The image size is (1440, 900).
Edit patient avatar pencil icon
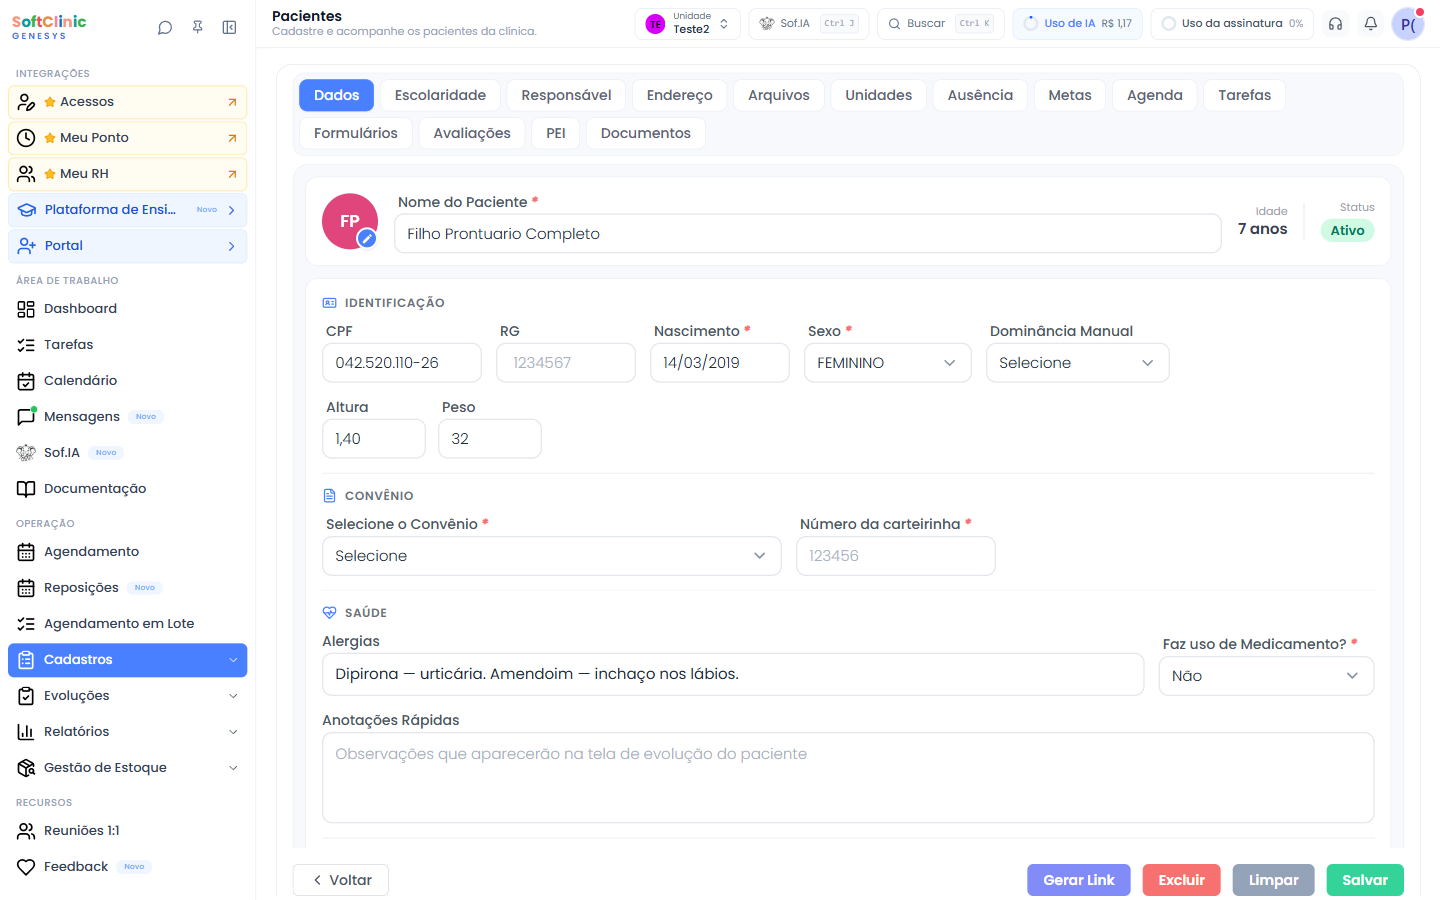(x=367, y=238)
